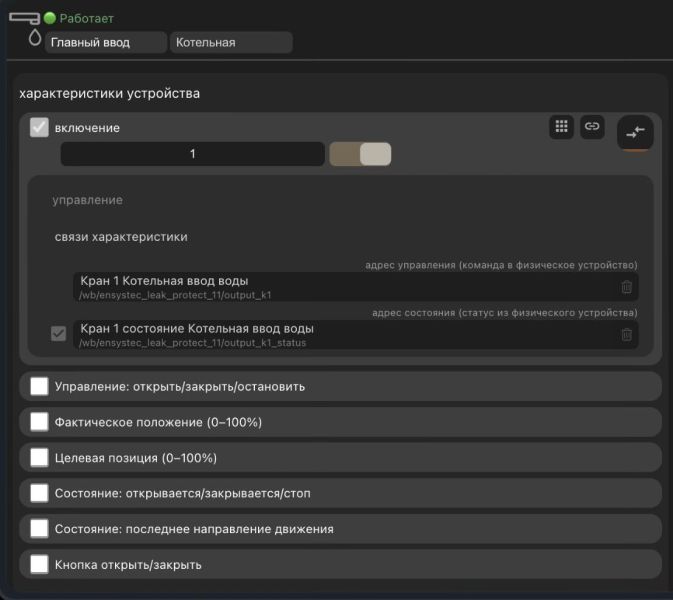Click the характеристики устройства heading
The image size is (673, 600).
(x=109, y=94)
